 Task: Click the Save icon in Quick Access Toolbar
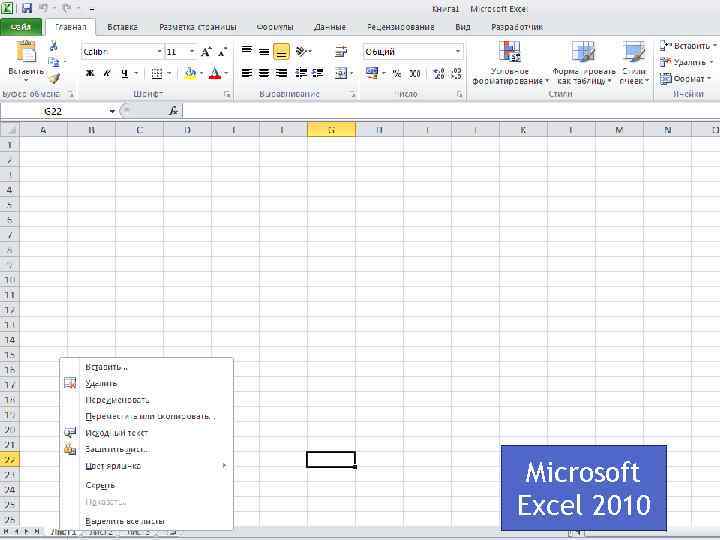tap(27, 8)
